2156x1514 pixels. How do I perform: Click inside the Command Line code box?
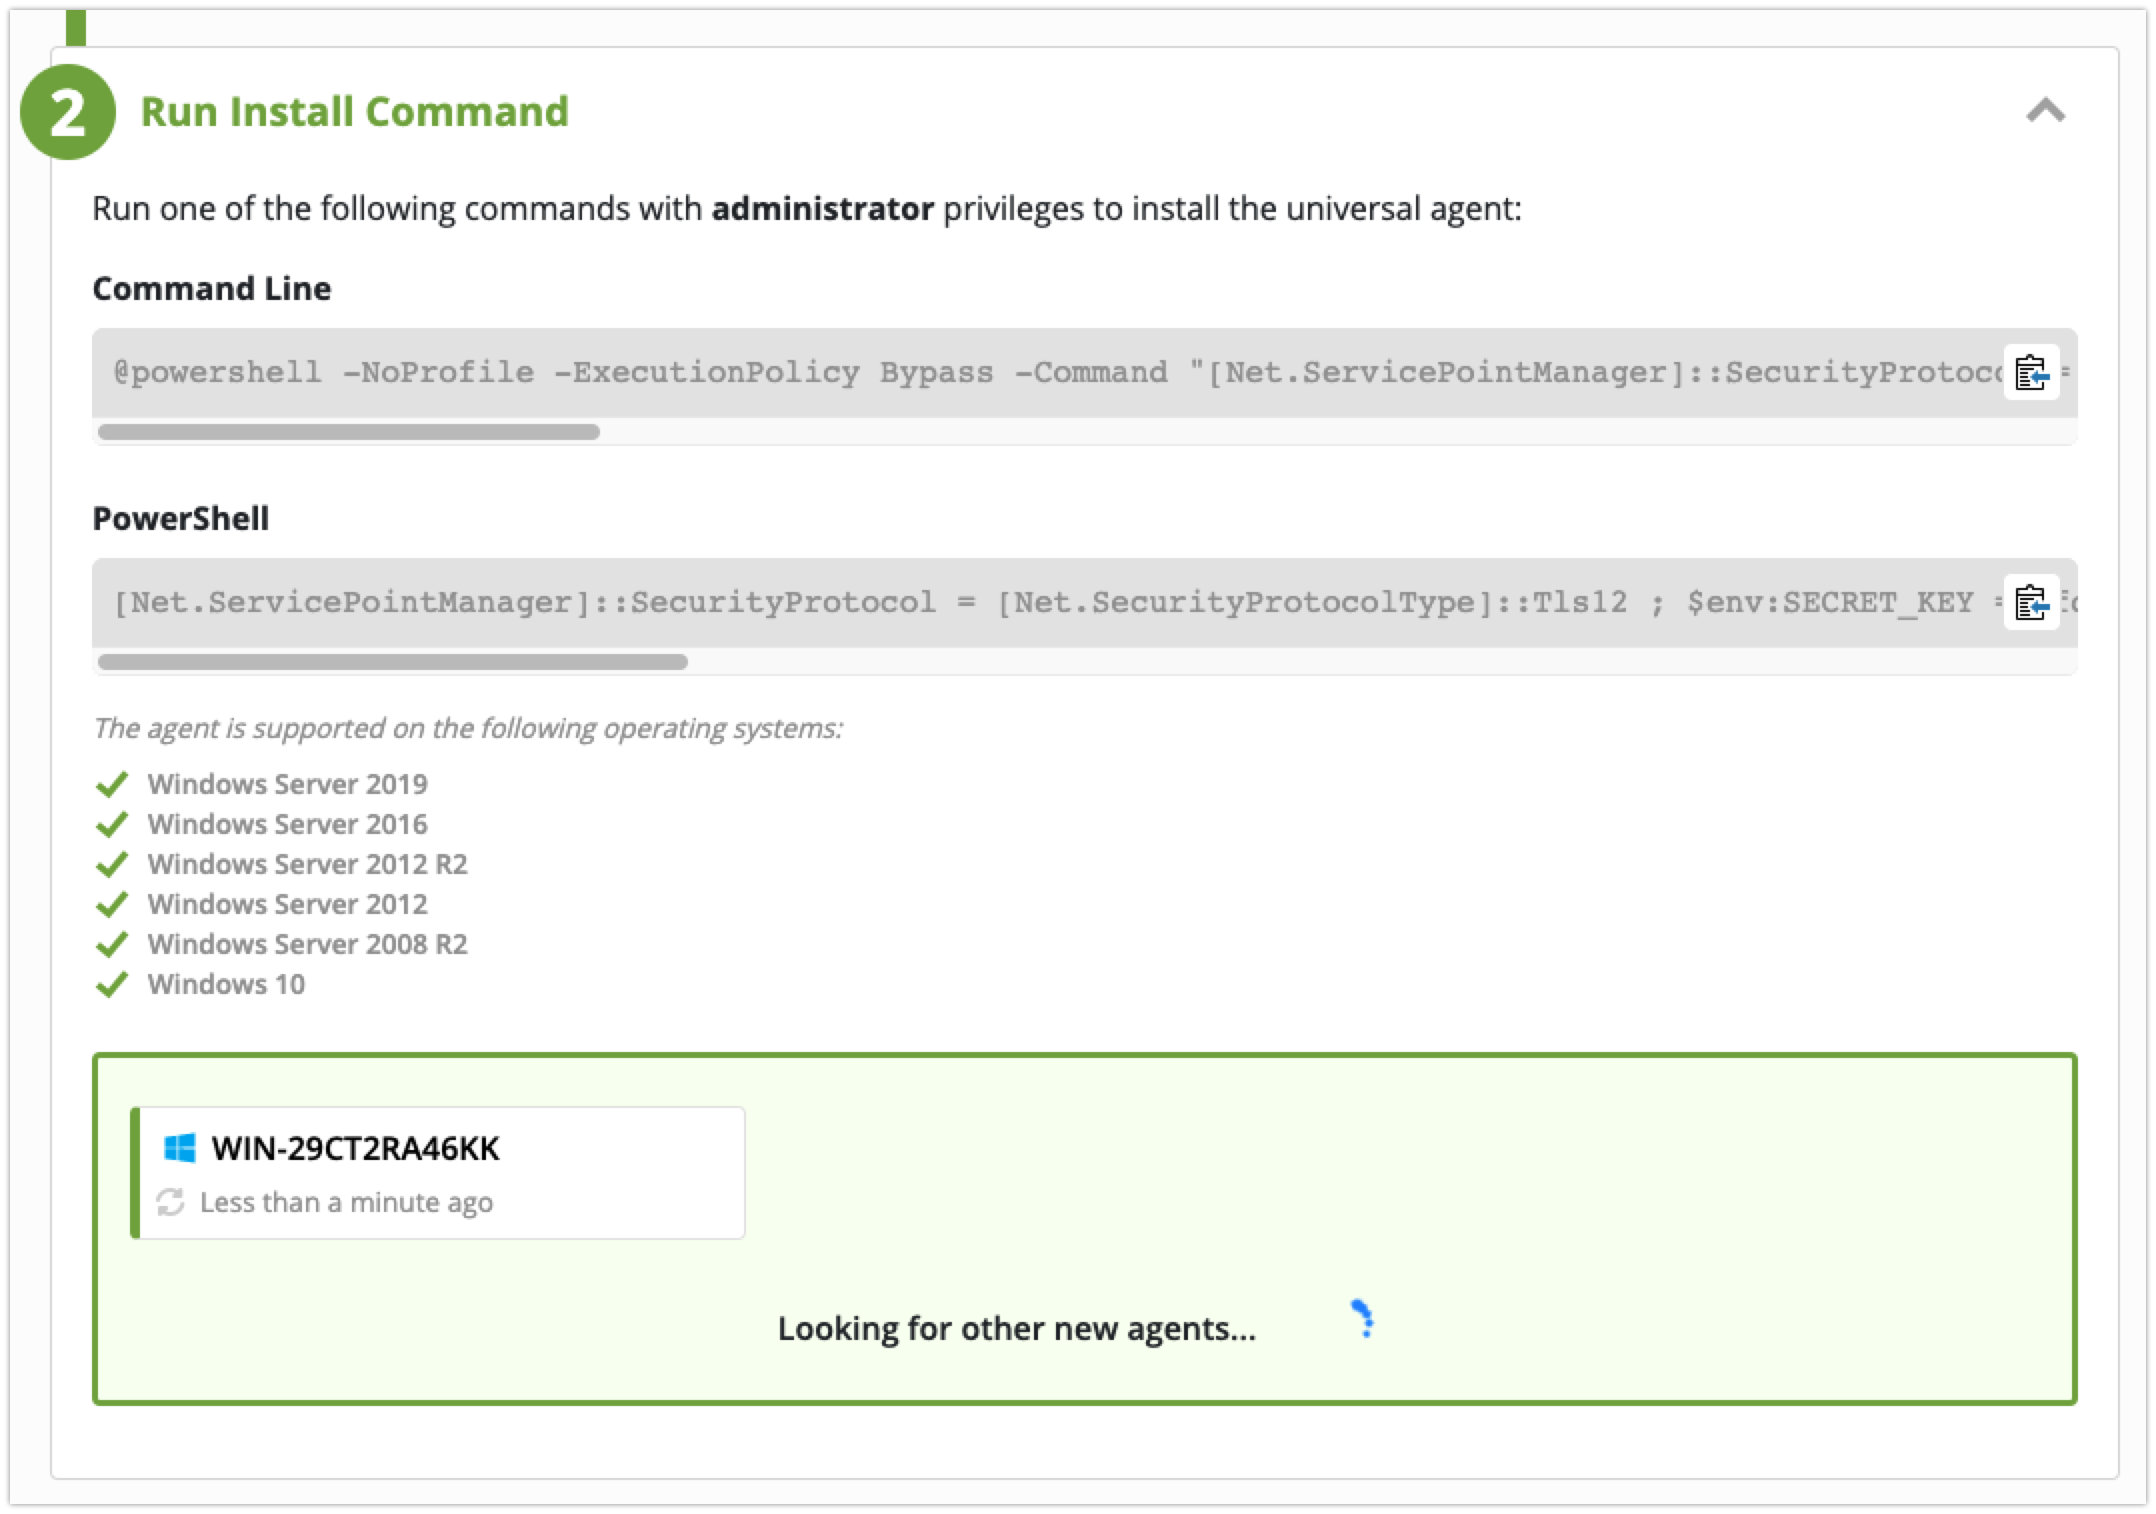point(1000,373)
